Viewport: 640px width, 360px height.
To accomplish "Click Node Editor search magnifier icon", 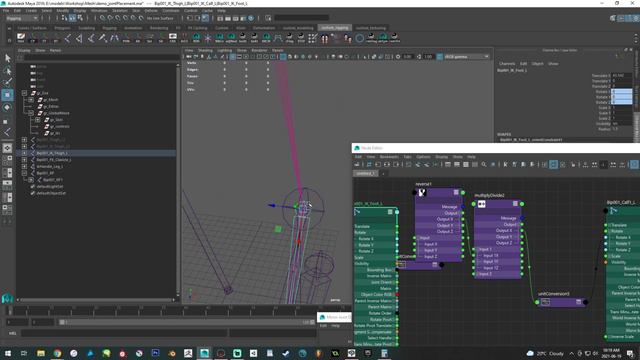I will point(484,164).
